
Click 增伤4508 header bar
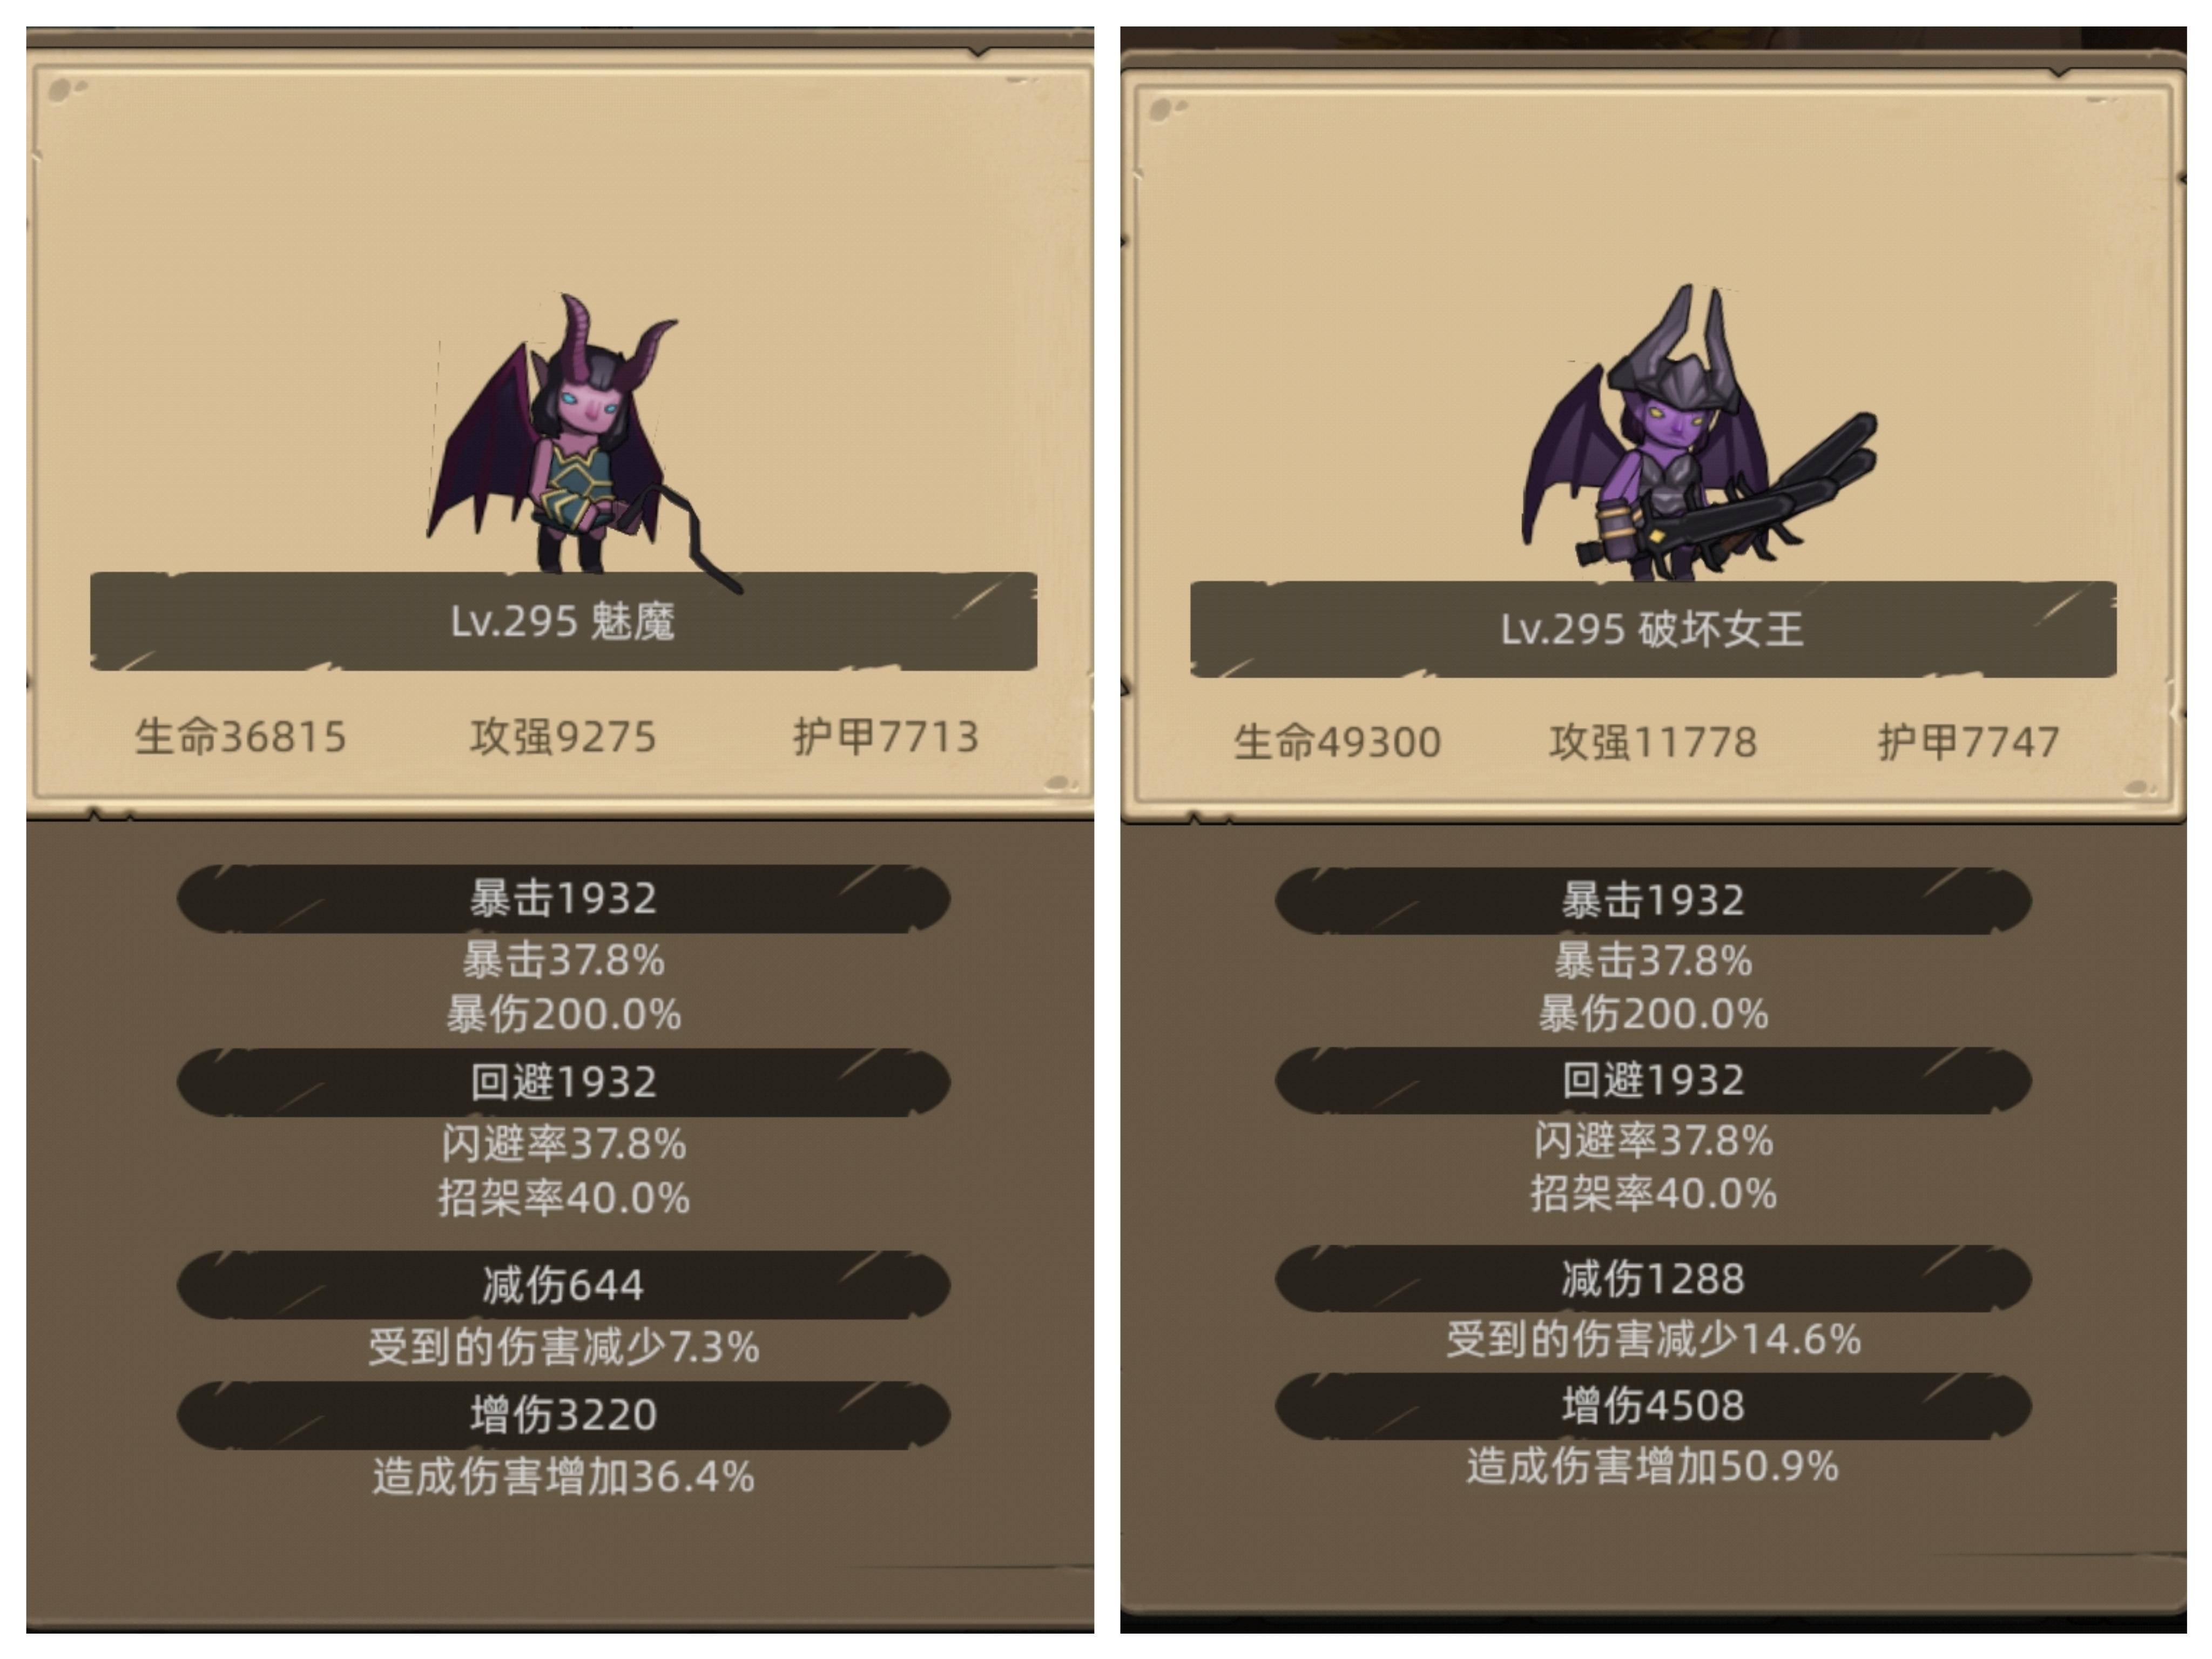tap(1653, 1406)
